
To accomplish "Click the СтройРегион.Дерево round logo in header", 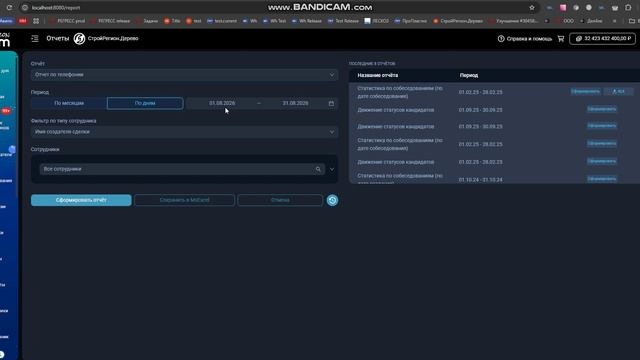I will 79,38.
